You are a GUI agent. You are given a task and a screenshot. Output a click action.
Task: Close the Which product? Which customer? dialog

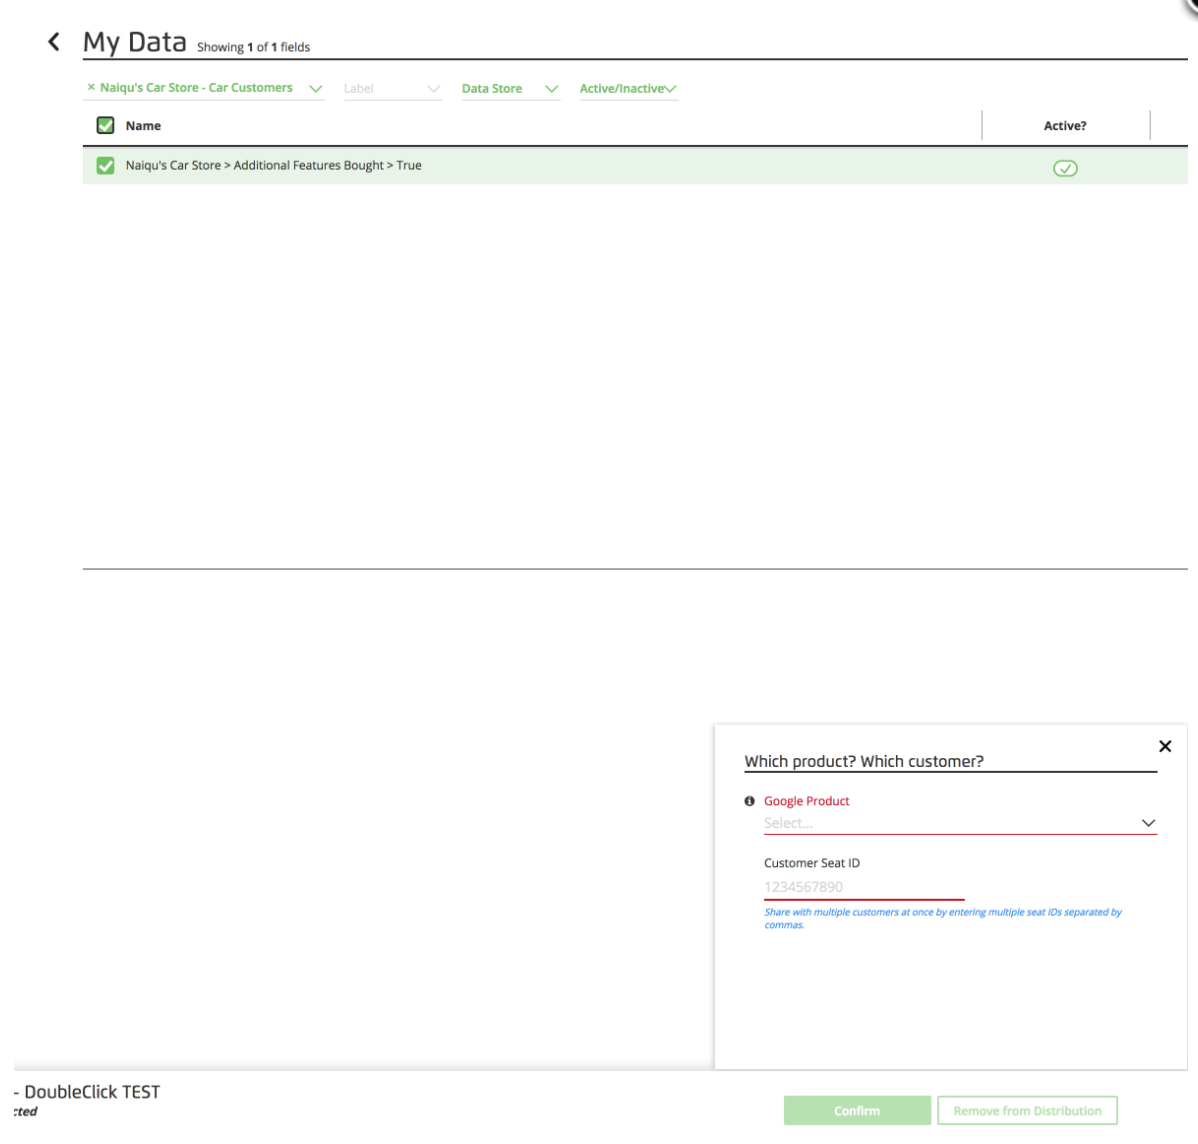pyautogui.click(x=1165, y=746)
